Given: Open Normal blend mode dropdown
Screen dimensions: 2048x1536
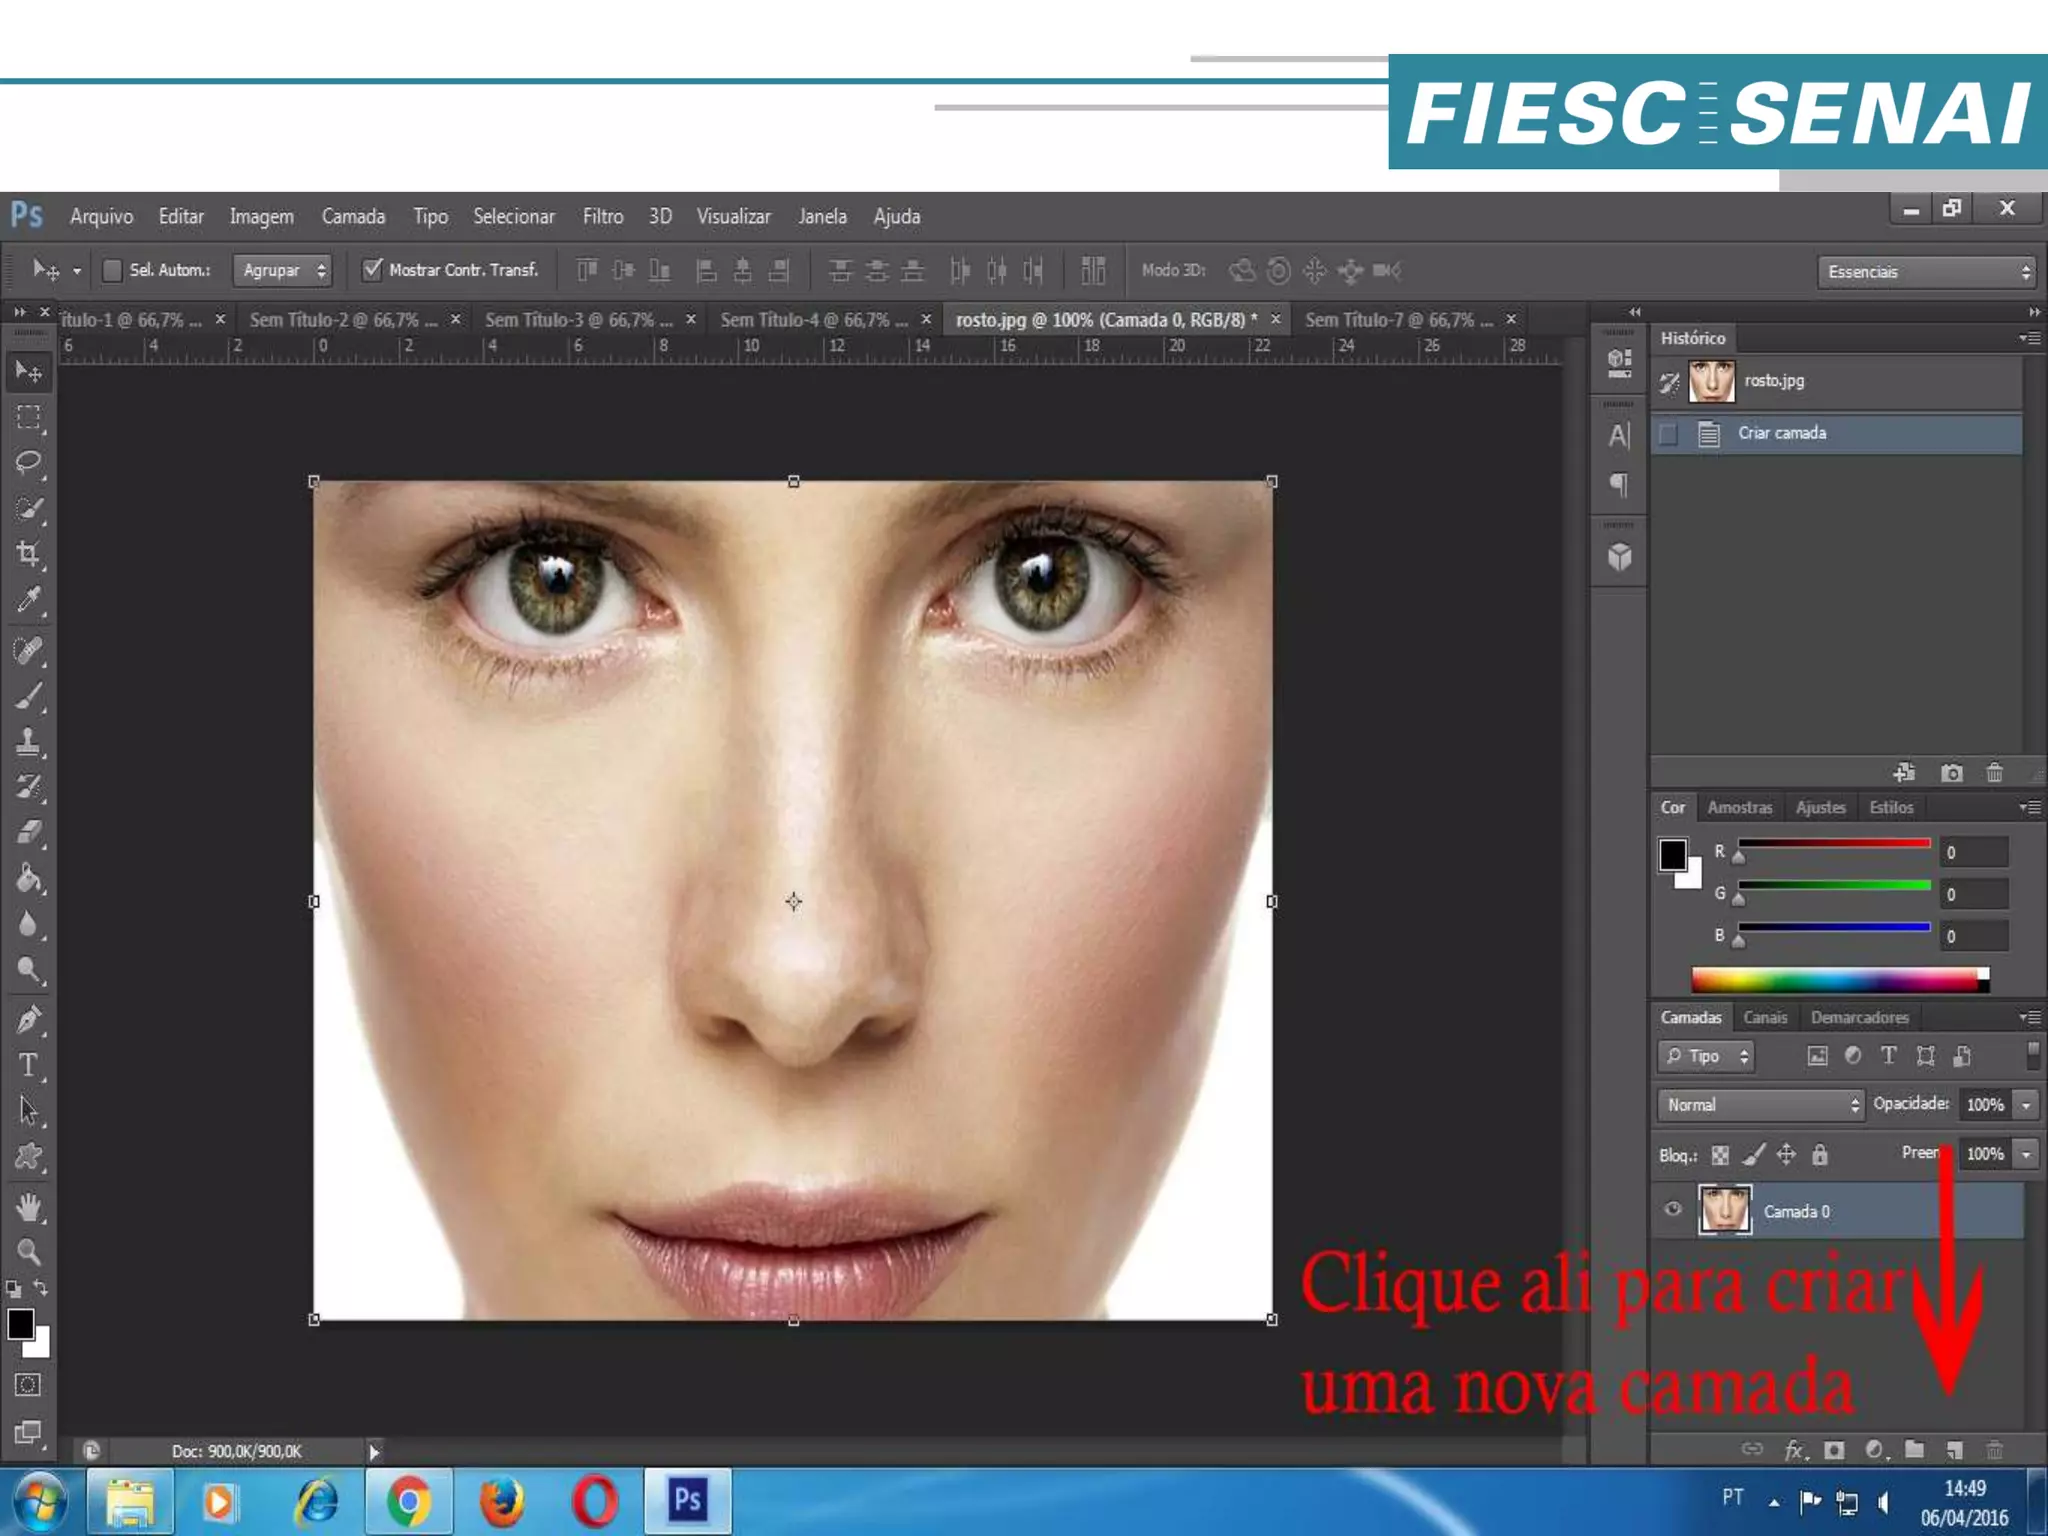Looking at the screenshot, I should 1760,1105.
